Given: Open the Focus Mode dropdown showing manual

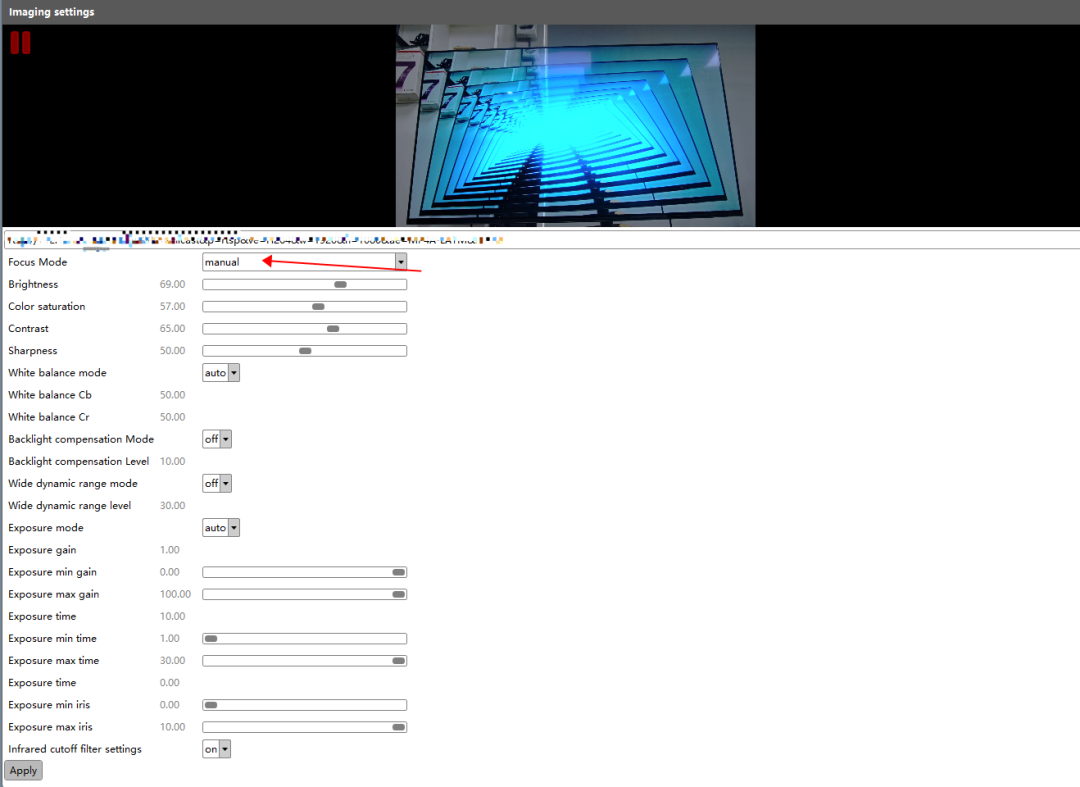Looking at the screenshot, I should [x=400, y=261].
